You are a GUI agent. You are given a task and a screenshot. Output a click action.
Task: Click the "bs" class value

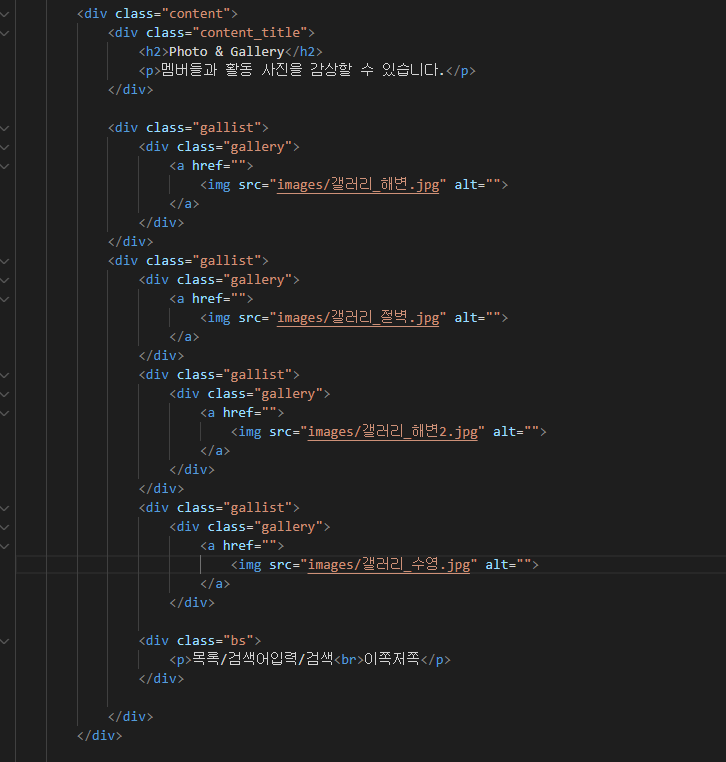point(238,641)
